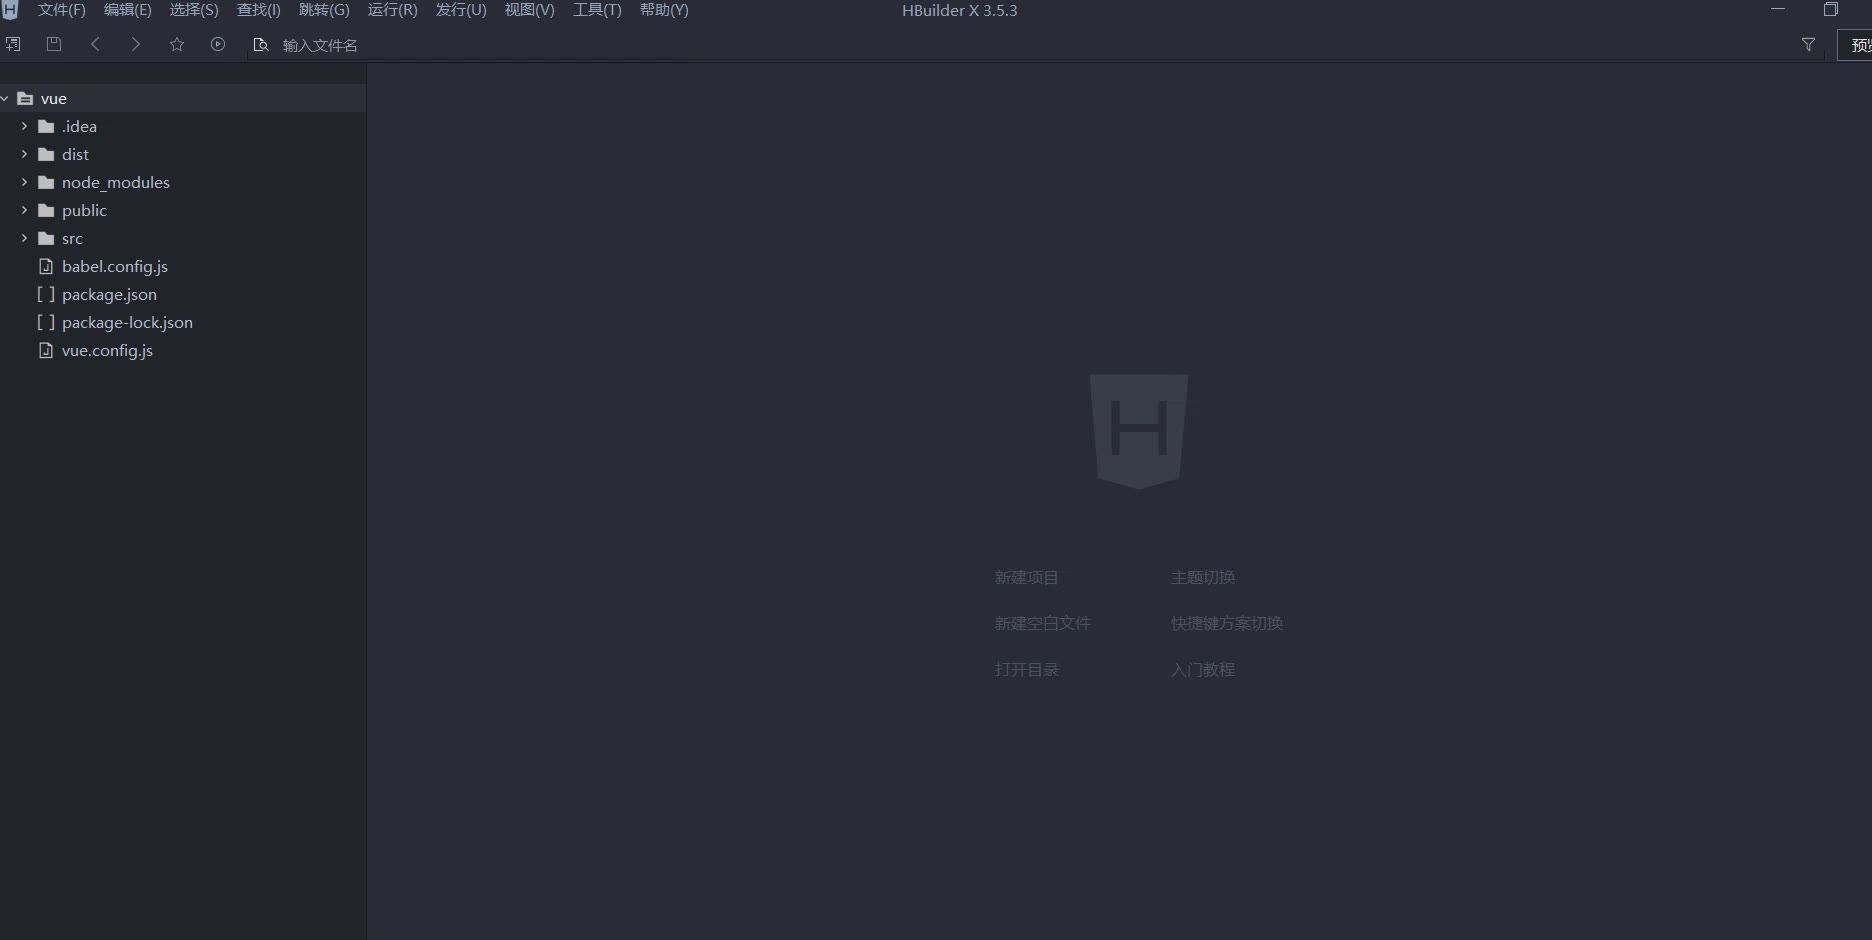
Task: Select the babel.config.js file name
Action: pos(115,267)
